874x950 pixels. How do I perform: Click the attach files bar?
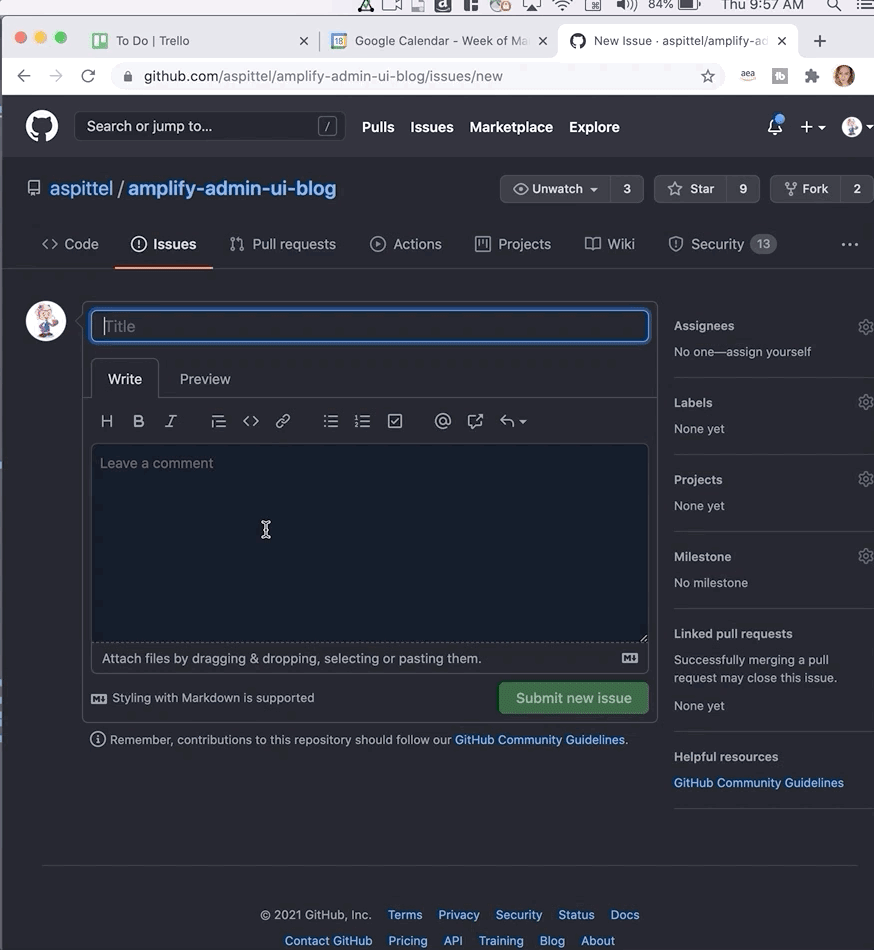369,659
